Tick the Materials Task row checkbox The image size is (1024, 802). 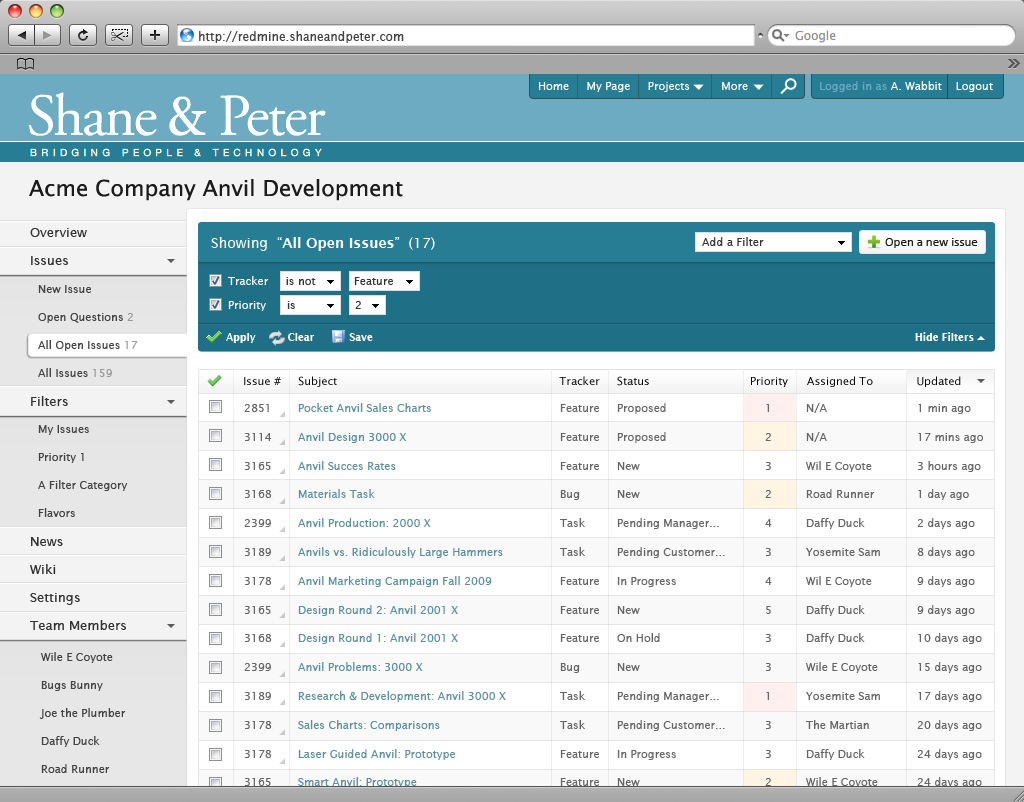[216, 493]
